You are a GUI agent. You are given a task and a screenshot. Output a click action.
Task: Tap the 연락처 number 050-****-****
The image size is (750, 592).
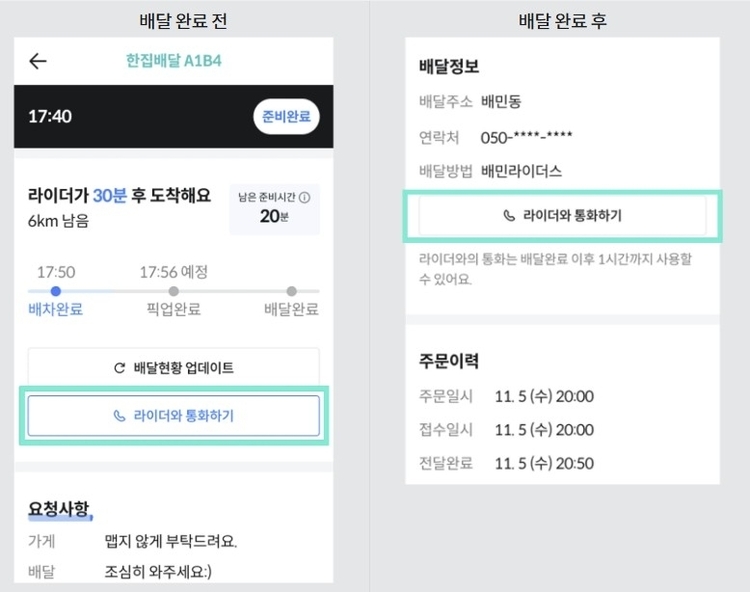[527, 136]
